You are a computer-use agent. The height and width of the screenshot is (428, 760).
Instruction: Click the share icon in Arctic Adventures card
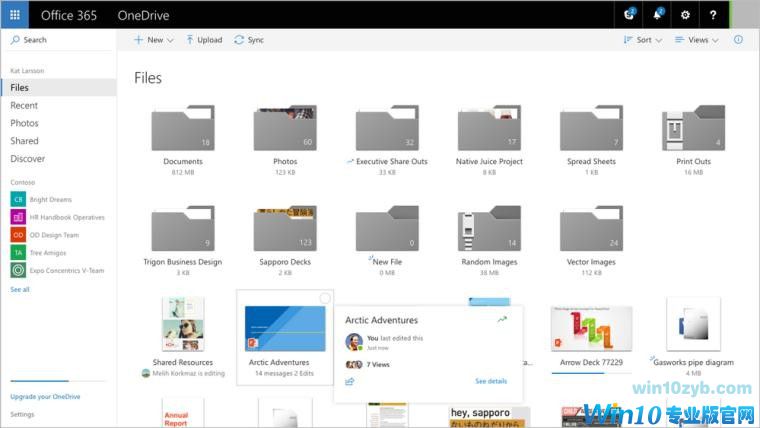pyautogui.click(x=350, y=381)
